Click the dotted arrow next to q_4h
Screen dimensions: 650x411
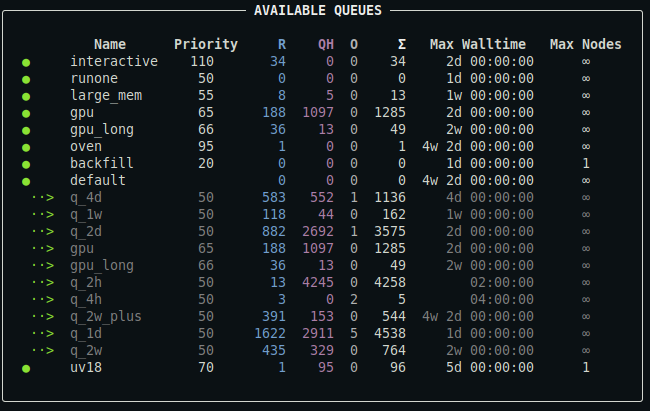43,299
